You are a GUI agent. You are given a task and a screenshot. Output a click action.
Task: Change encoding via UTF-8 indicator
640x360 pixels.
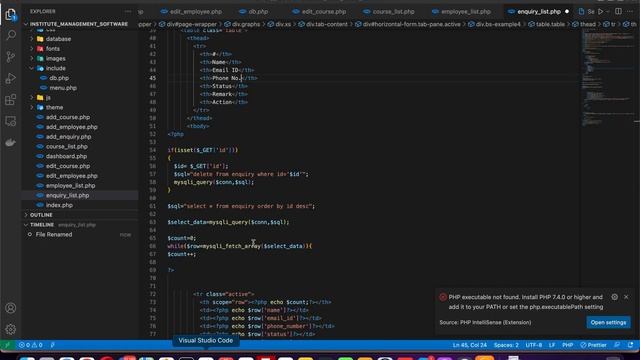click(533, 345)
